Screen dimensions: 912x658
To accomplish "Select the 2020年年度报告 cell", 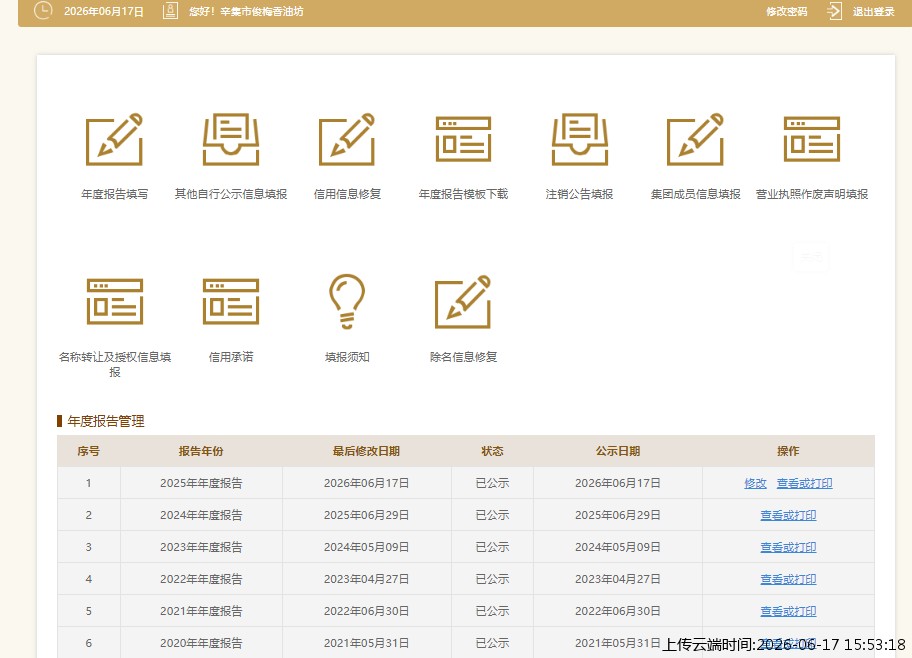I will [x=201, y=643].
